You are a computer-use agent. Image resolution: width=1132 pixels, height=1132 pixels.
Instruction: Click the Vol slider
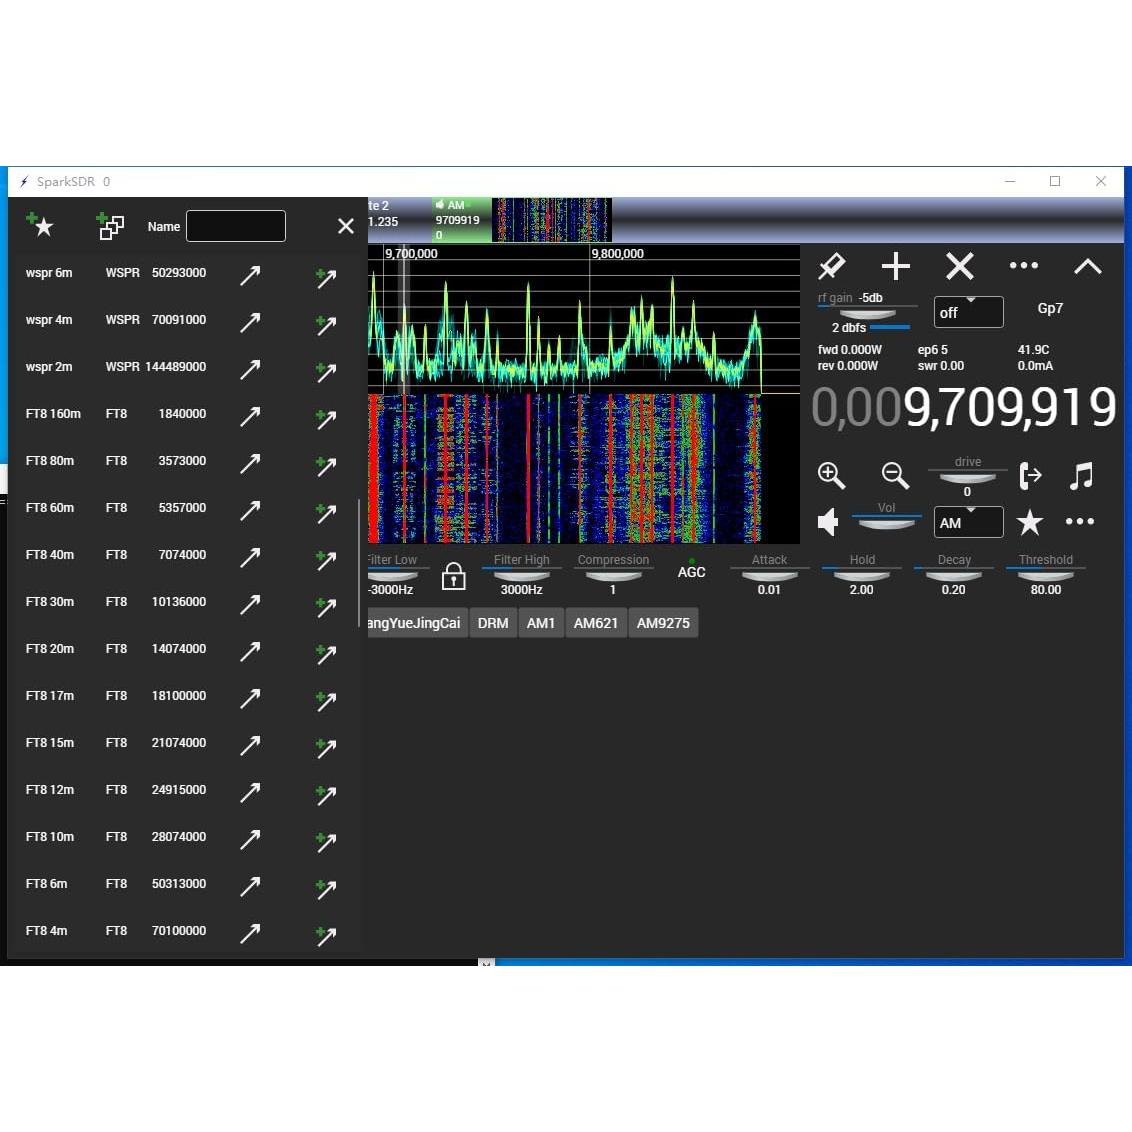coord(886,522)
